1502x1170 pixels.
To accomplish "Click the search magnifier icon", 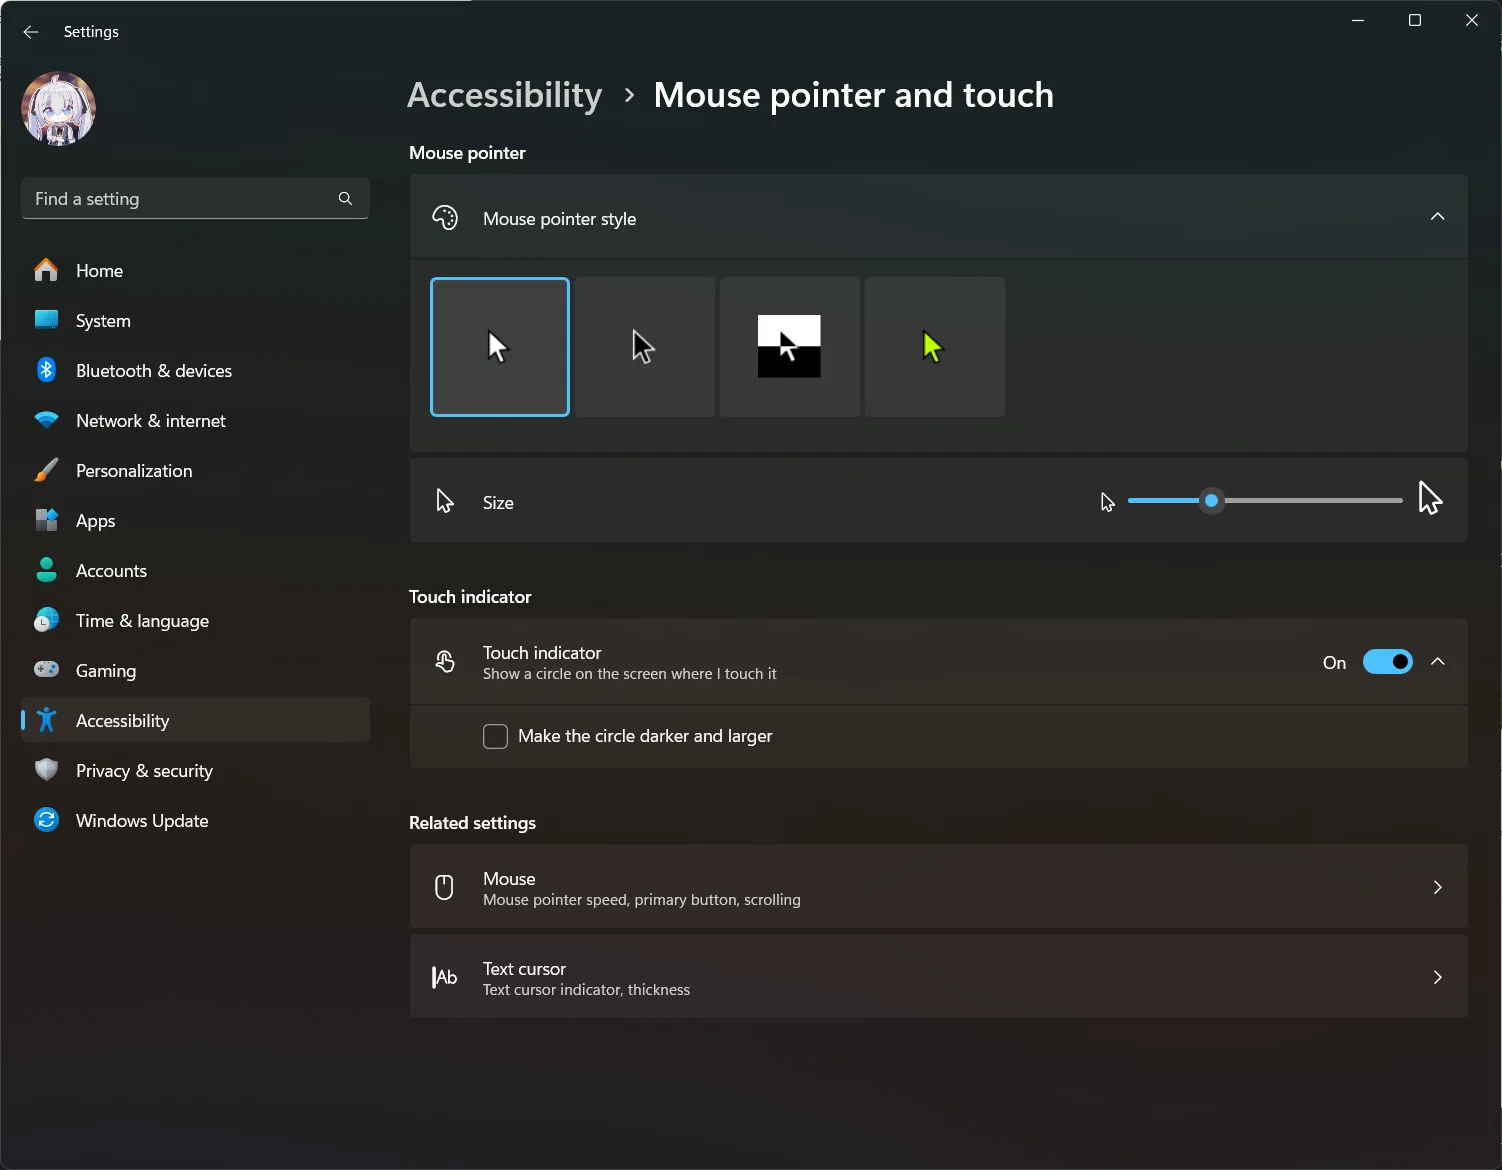I will coord(345,198).
